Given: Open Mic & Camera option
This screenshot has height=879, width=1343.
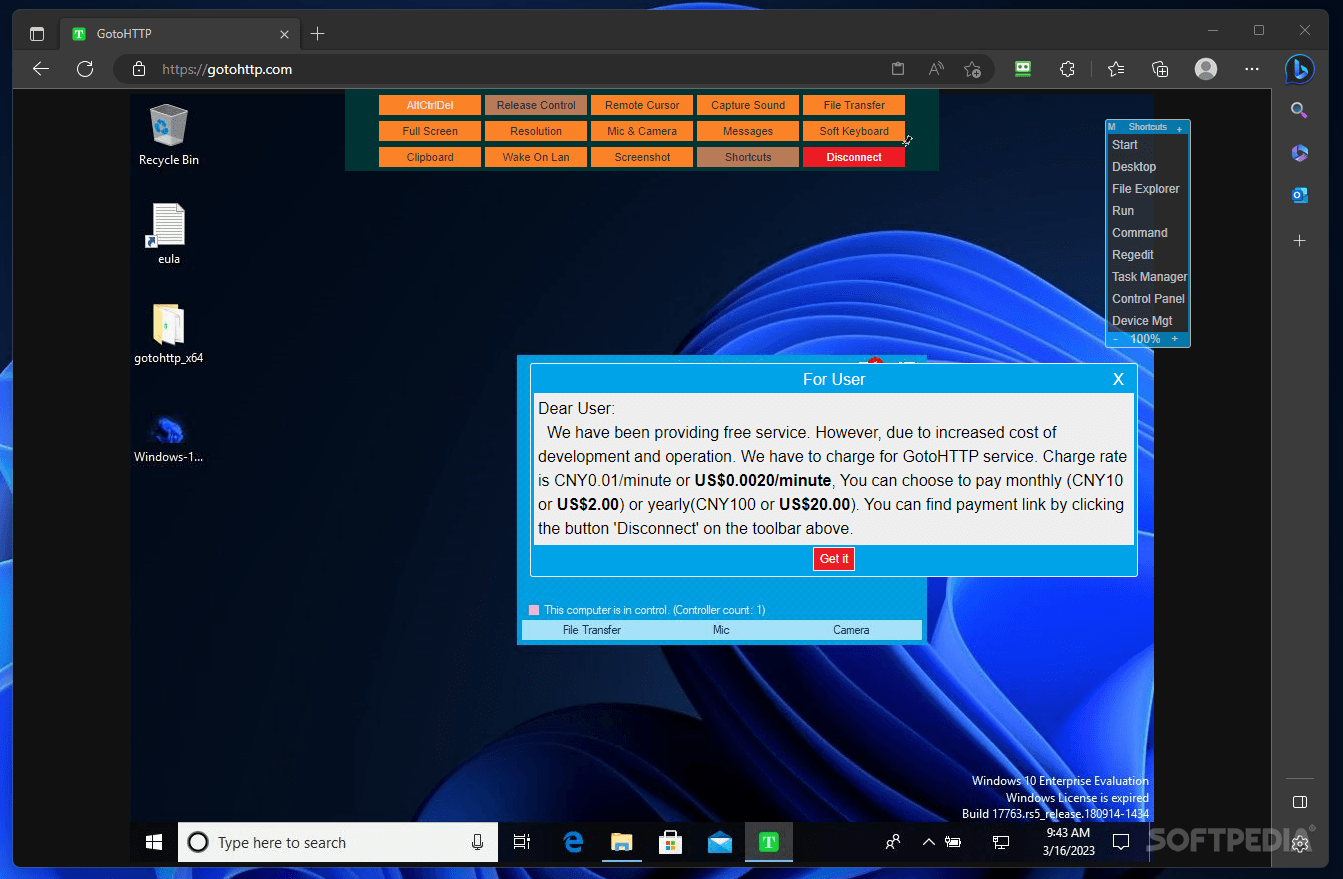Looking at the screenshot, I should click(642, 131).
